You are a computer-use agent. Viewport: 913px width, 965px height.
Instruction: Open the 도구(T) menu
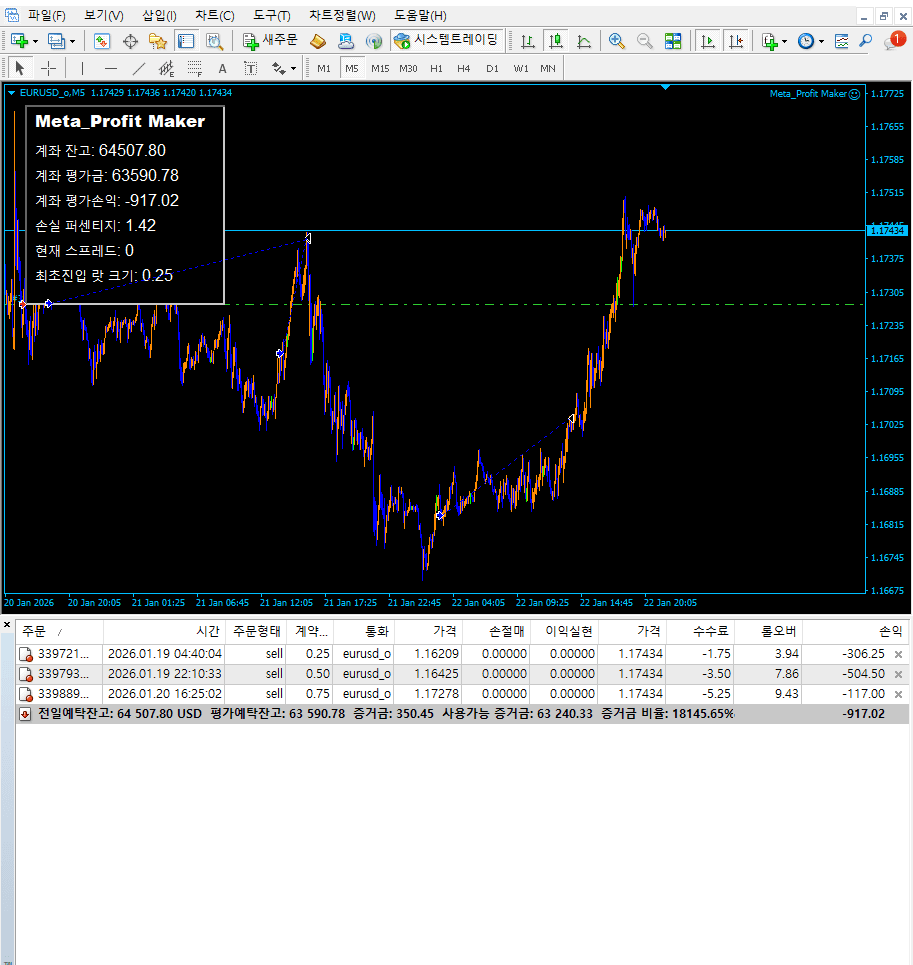click(271, 15)
